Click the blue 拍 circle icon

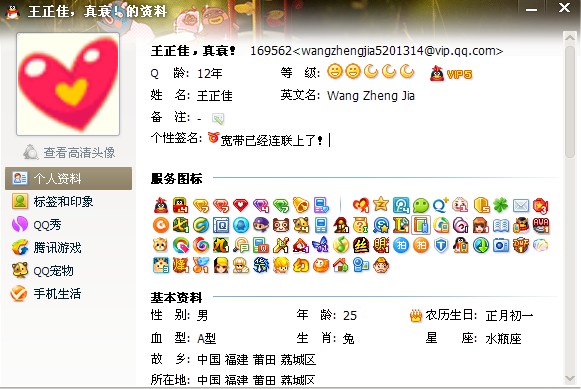click(401, 245)
